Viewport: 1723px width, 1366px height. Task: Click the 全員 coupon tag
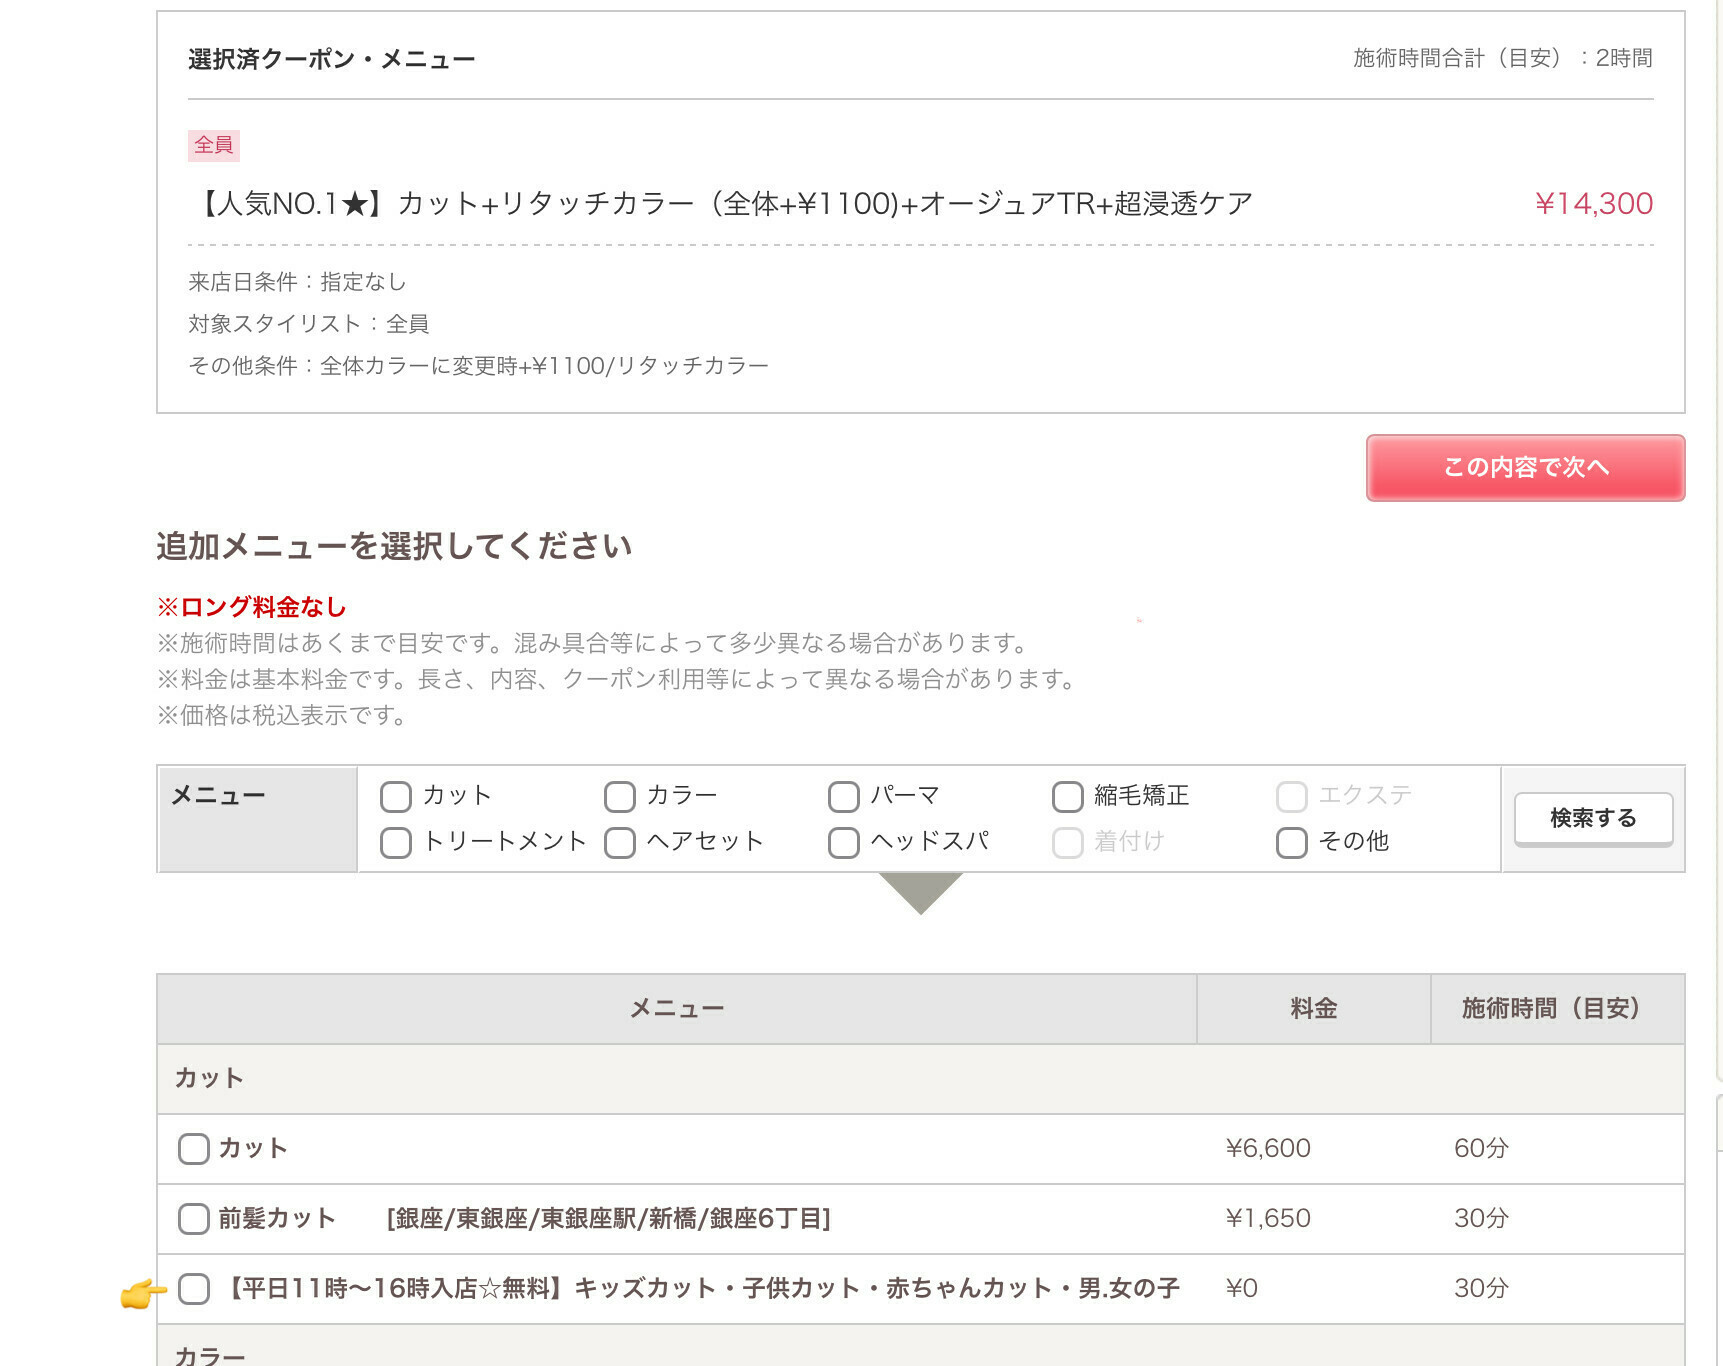213,145
